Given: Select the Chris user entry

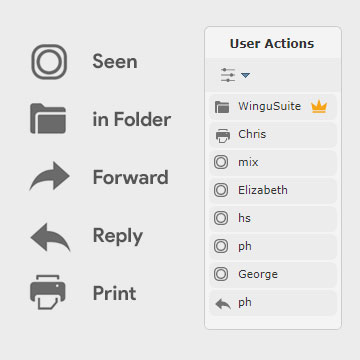Looking at the screenshot, I should 273,135.
